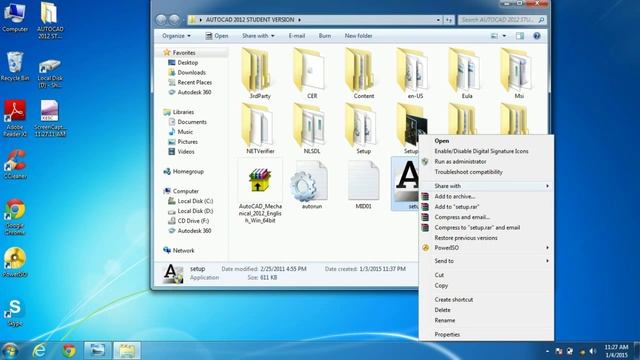
Task: Open CCleaner desktop shortcut
Action: [x=15, y=164]
